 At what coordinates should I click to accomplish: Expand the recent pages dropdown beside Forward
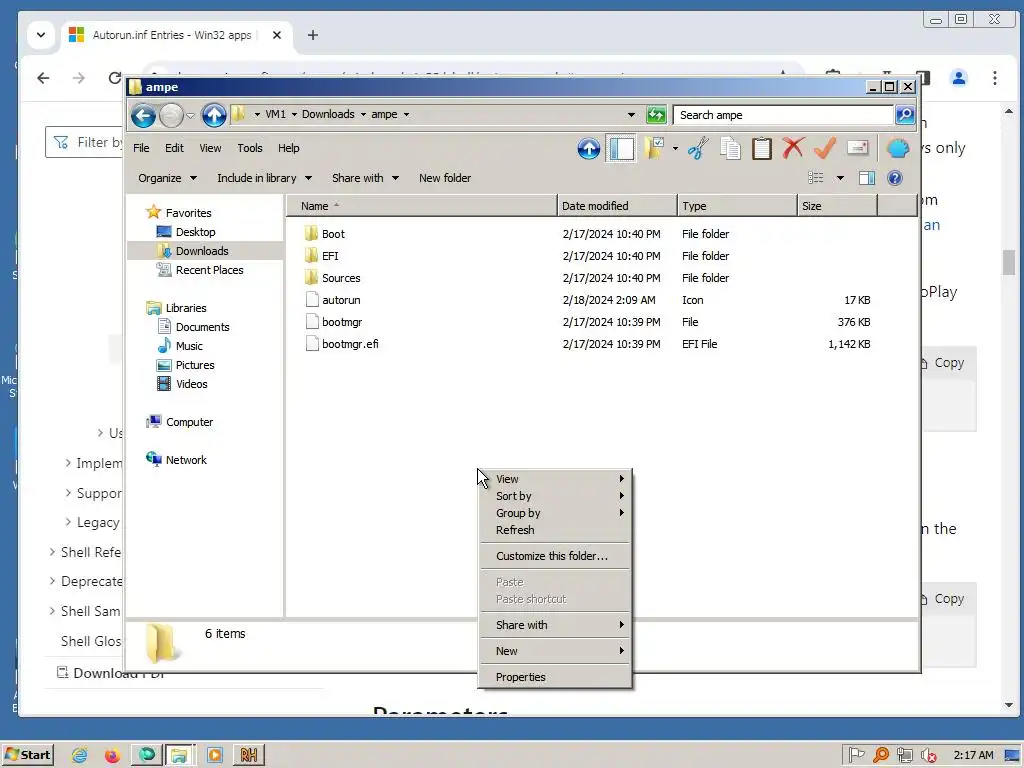[190, 116]
